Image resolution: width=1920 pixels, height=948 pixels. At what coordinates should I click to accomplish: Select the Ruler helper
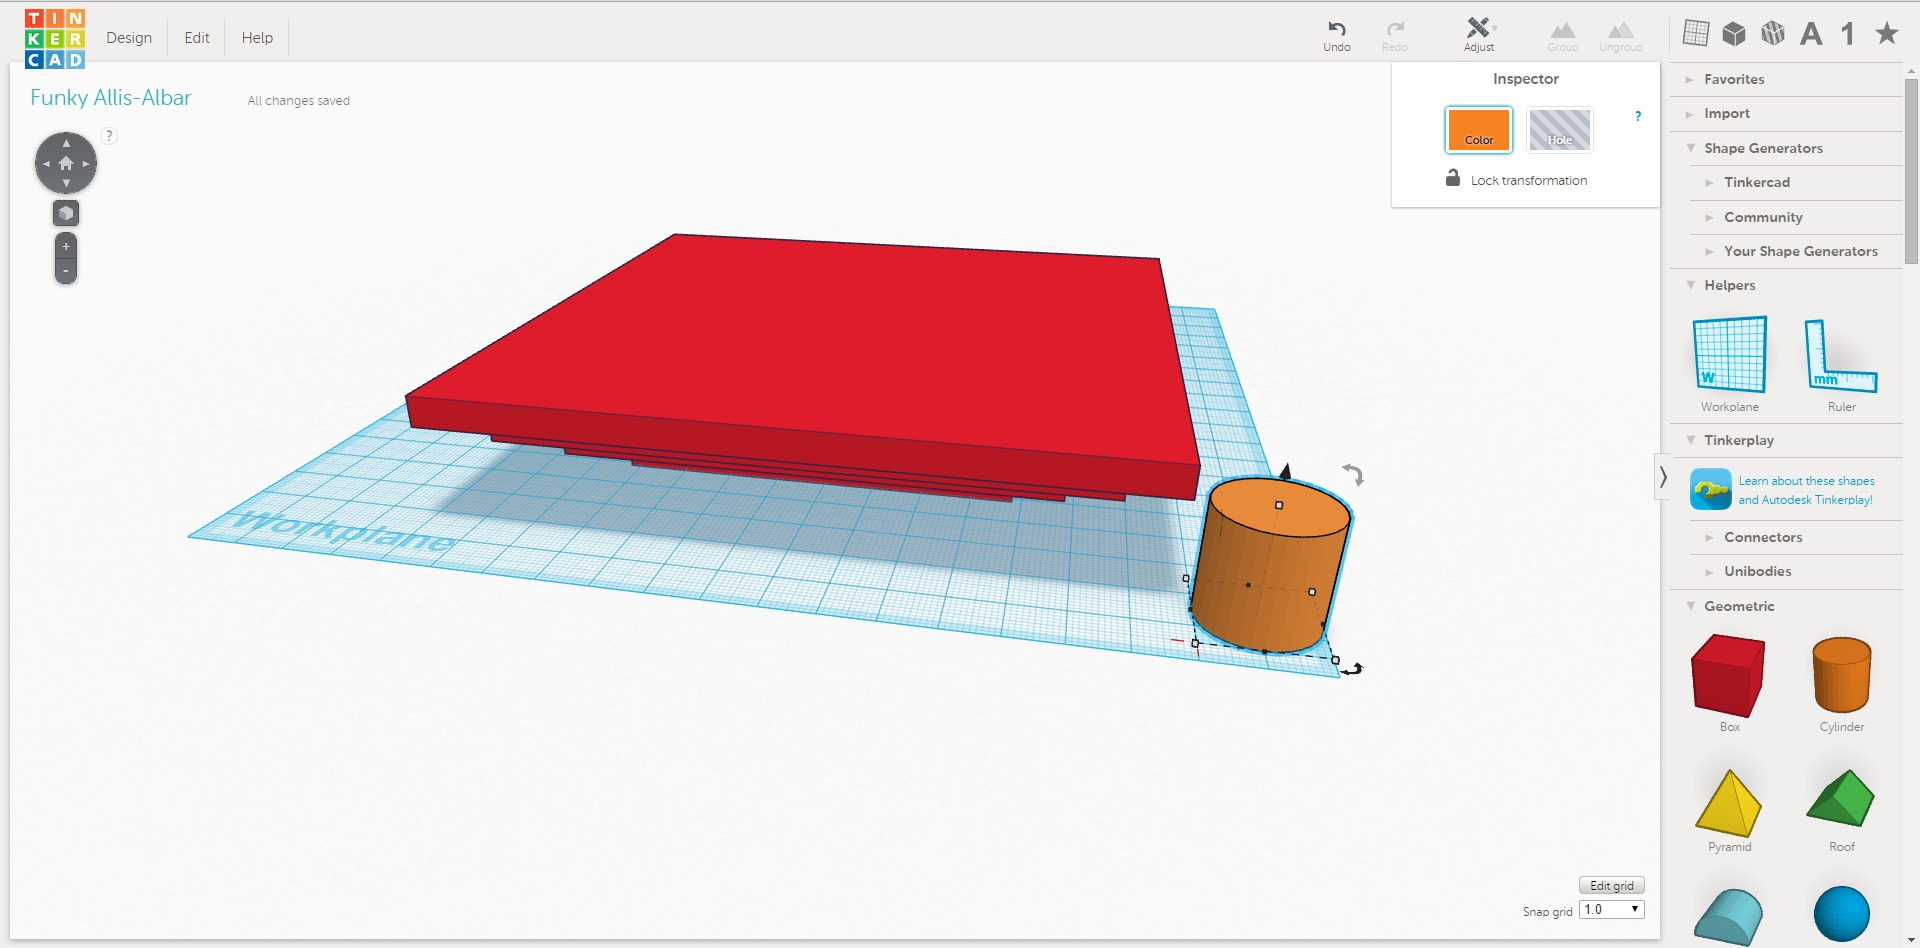click(1841, 364)
